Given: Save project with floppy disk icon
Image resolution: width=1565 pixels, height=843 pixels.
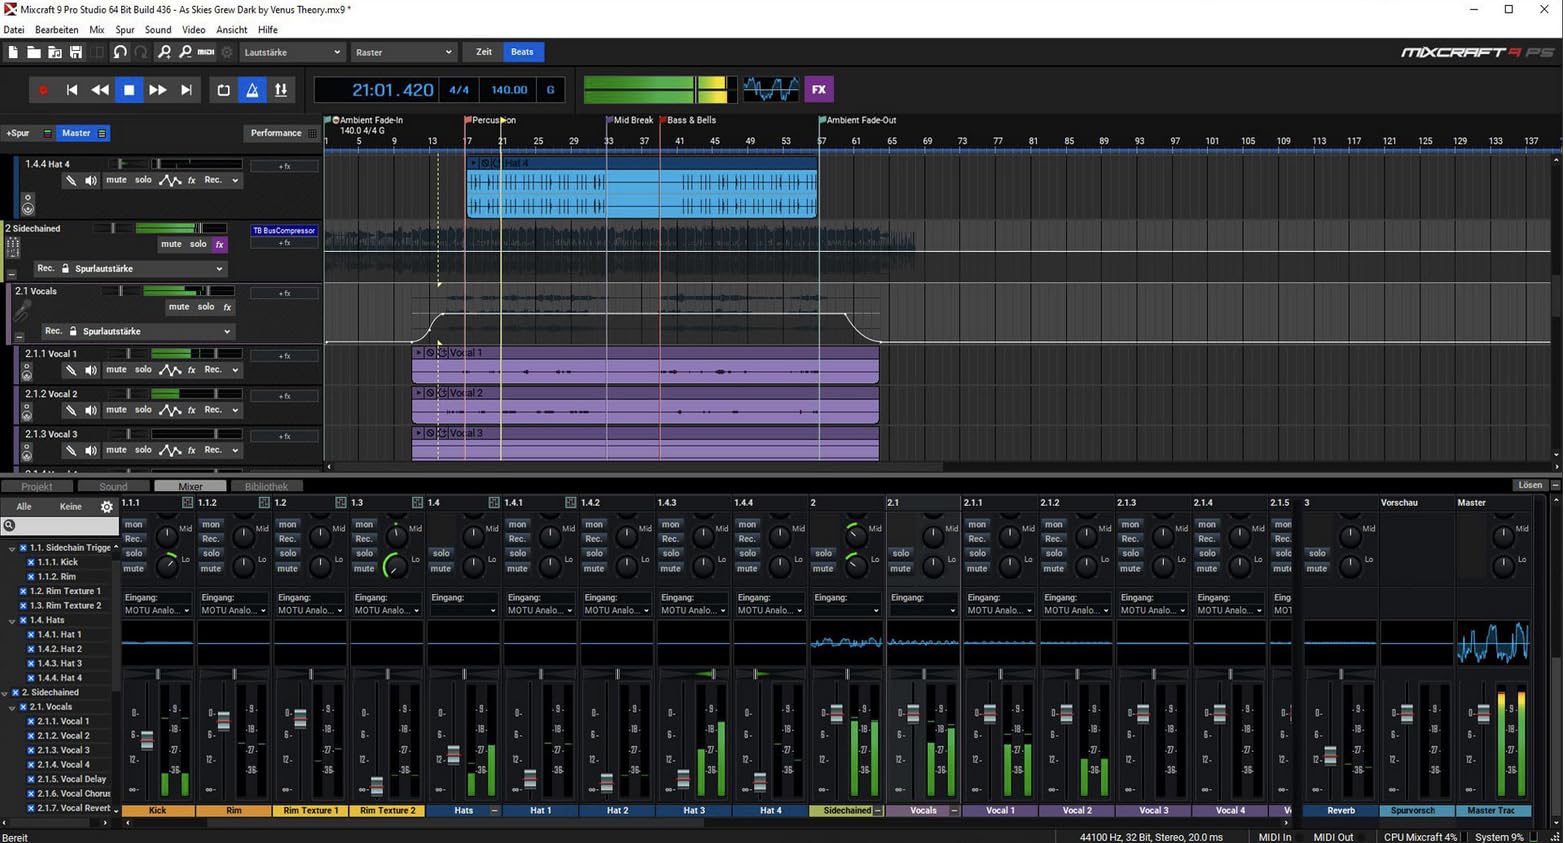Looking at the screenshot, I should (76, 52).
